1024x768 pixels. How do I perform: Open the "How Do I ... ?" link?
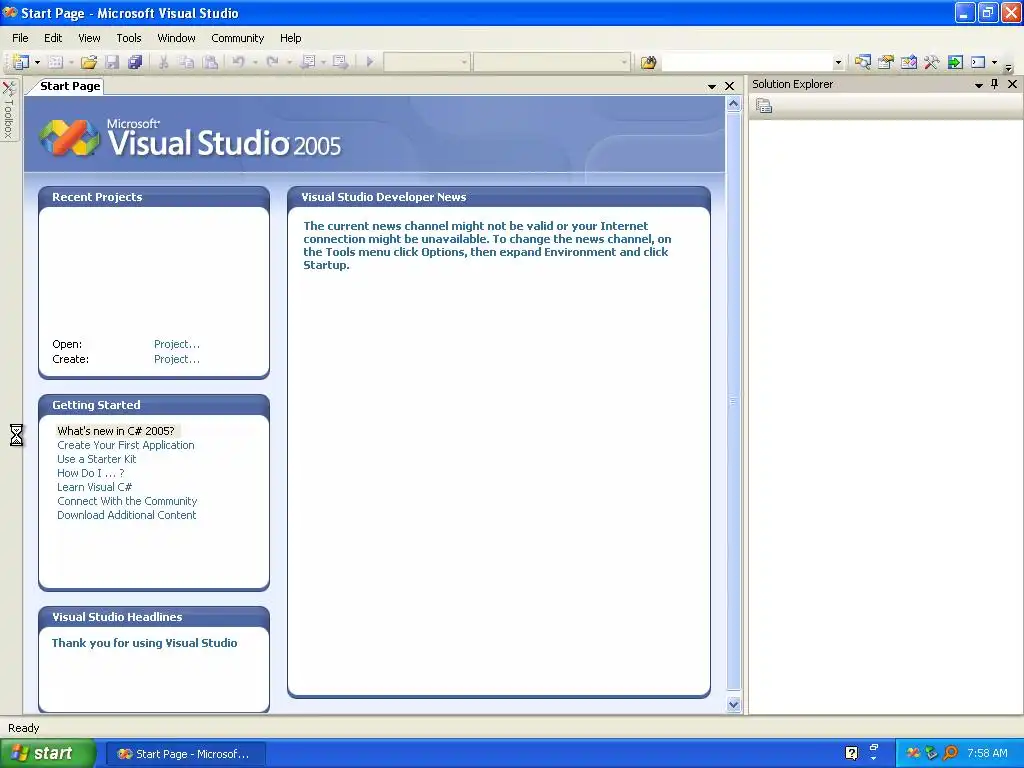click(x=90, y=473)
